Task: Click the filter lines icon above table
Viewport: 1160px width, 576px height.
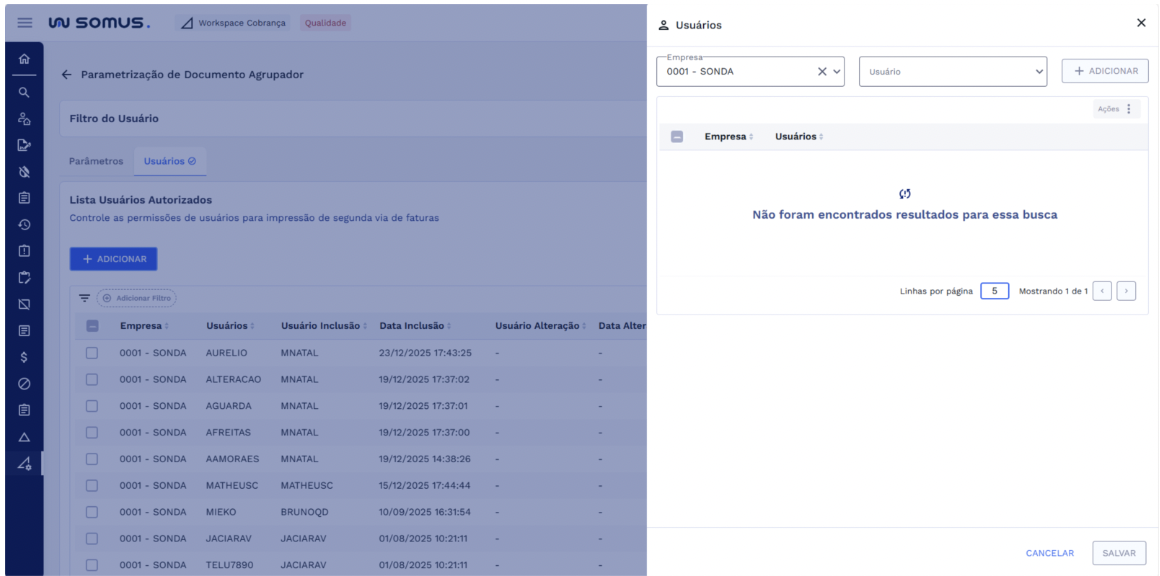Action: 85,298
